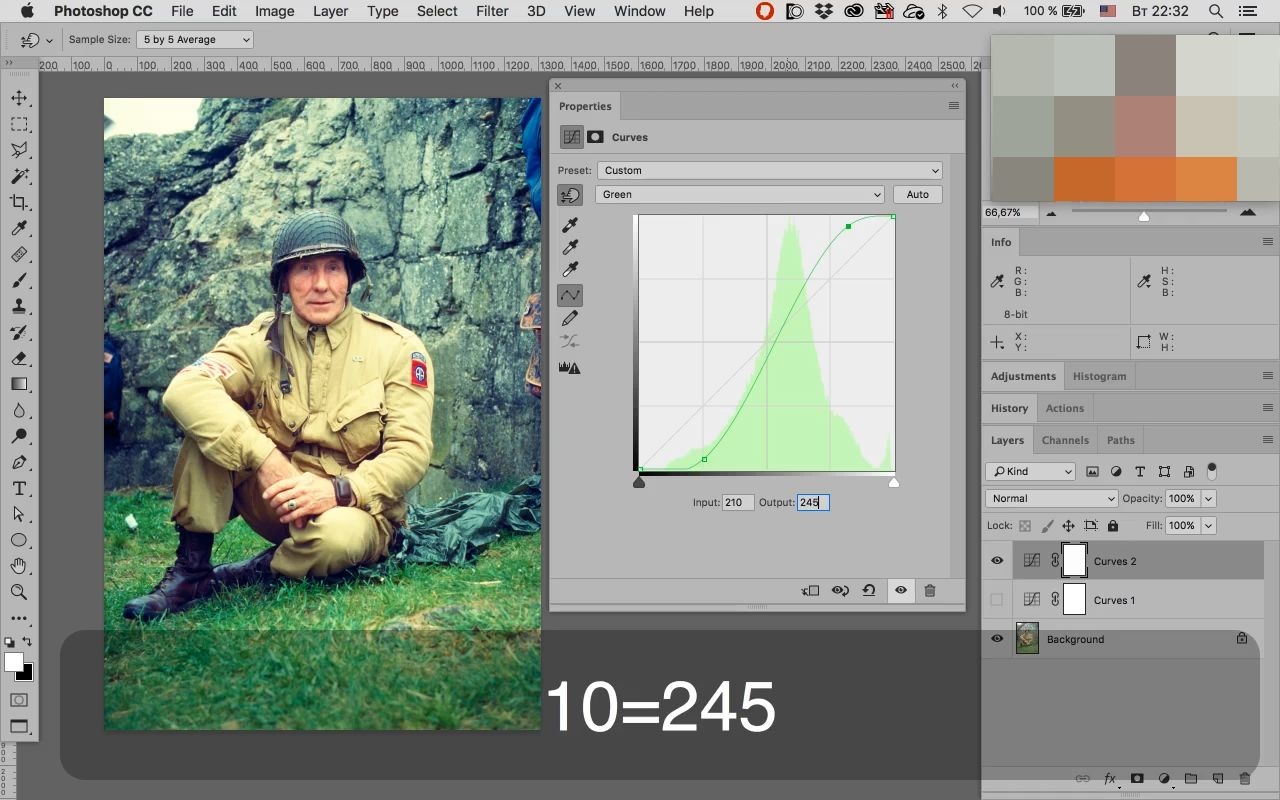Delete the adjustment layer from Properties panel
Screen dimensions: 1280x800
point(930,591)
